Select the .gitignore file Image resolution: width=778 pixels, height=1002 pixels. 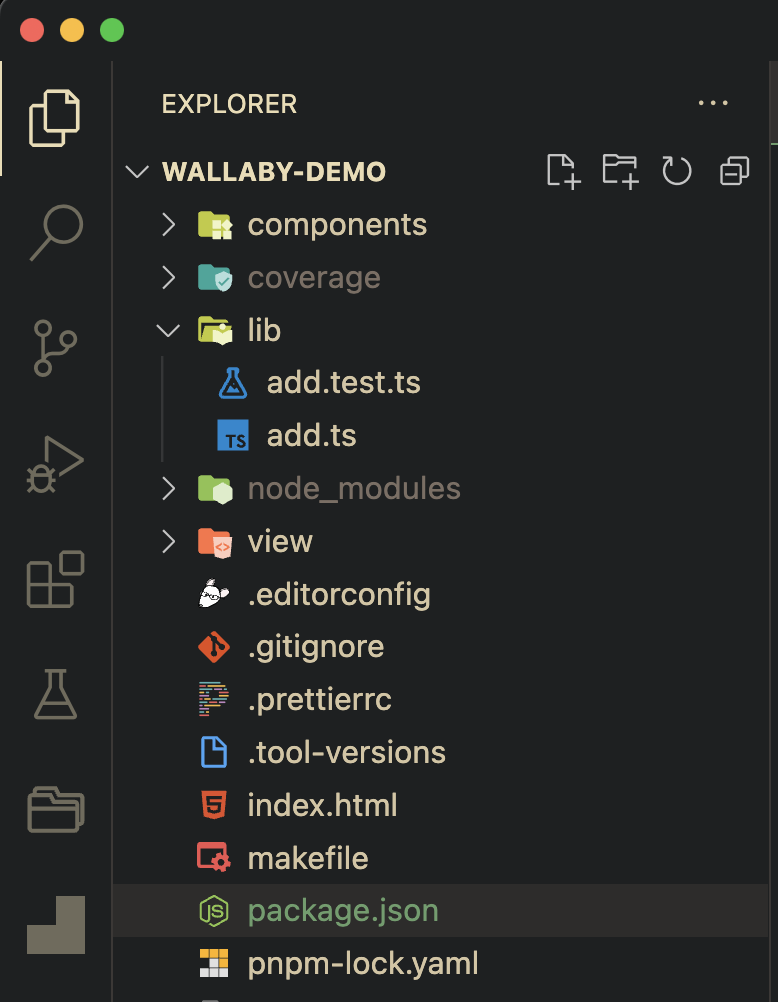pos(316,646)
